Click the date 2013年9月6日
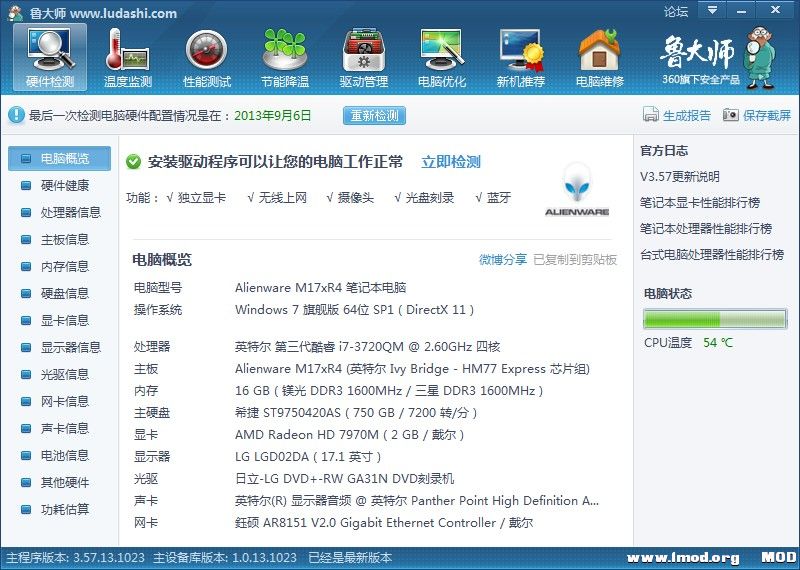 272,115
